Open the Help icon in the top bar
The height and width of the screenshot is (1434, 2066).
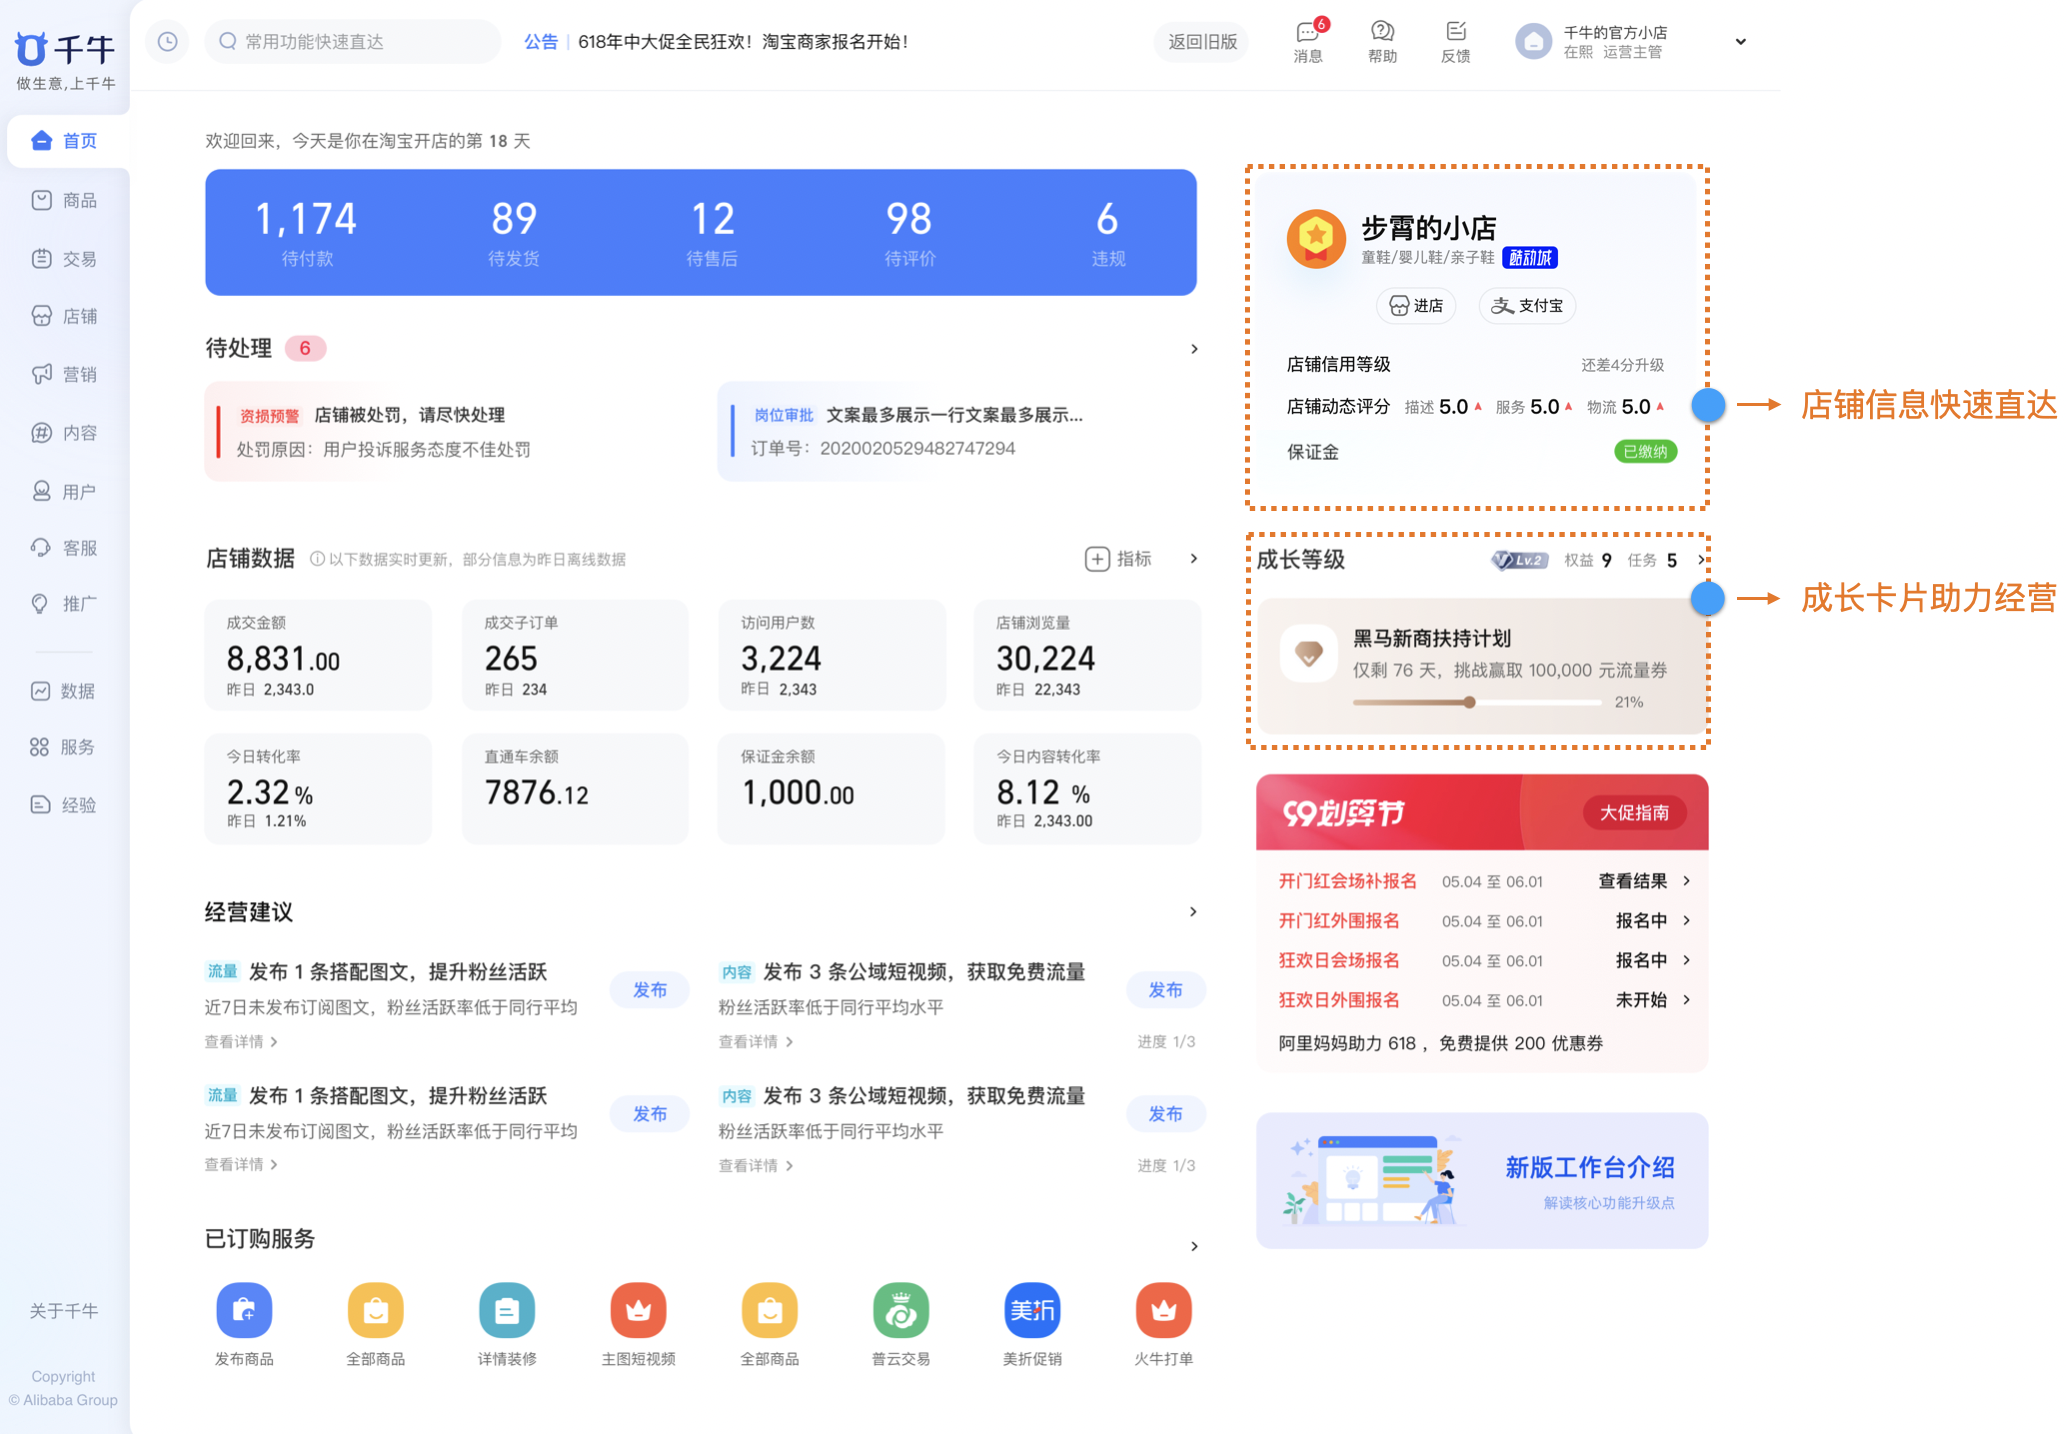click(x=1382, y=33)
